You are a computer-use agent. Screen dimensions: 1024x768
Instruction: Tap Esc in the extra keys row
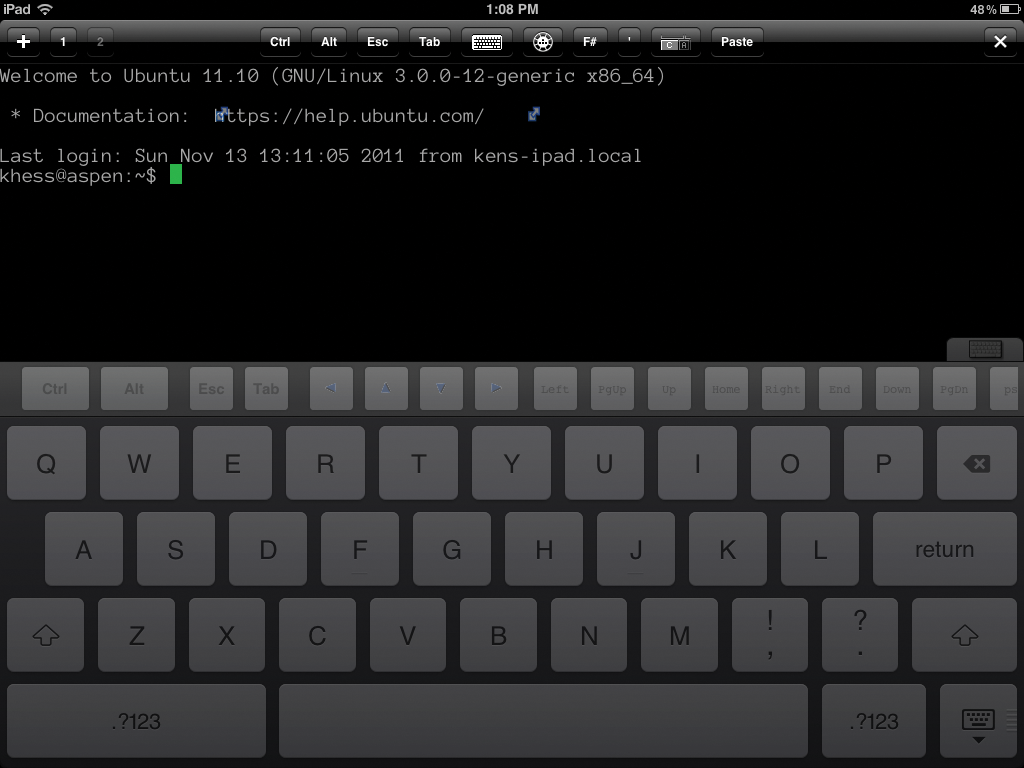[x=211, y=389]
